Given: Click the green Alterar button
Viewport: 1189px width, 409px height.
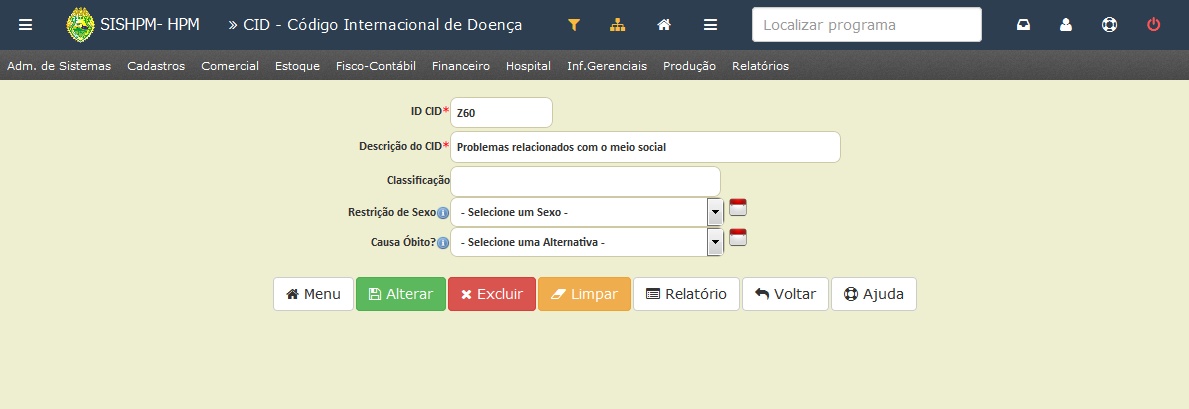Looking at the screenshot, I should click(401, 294).
